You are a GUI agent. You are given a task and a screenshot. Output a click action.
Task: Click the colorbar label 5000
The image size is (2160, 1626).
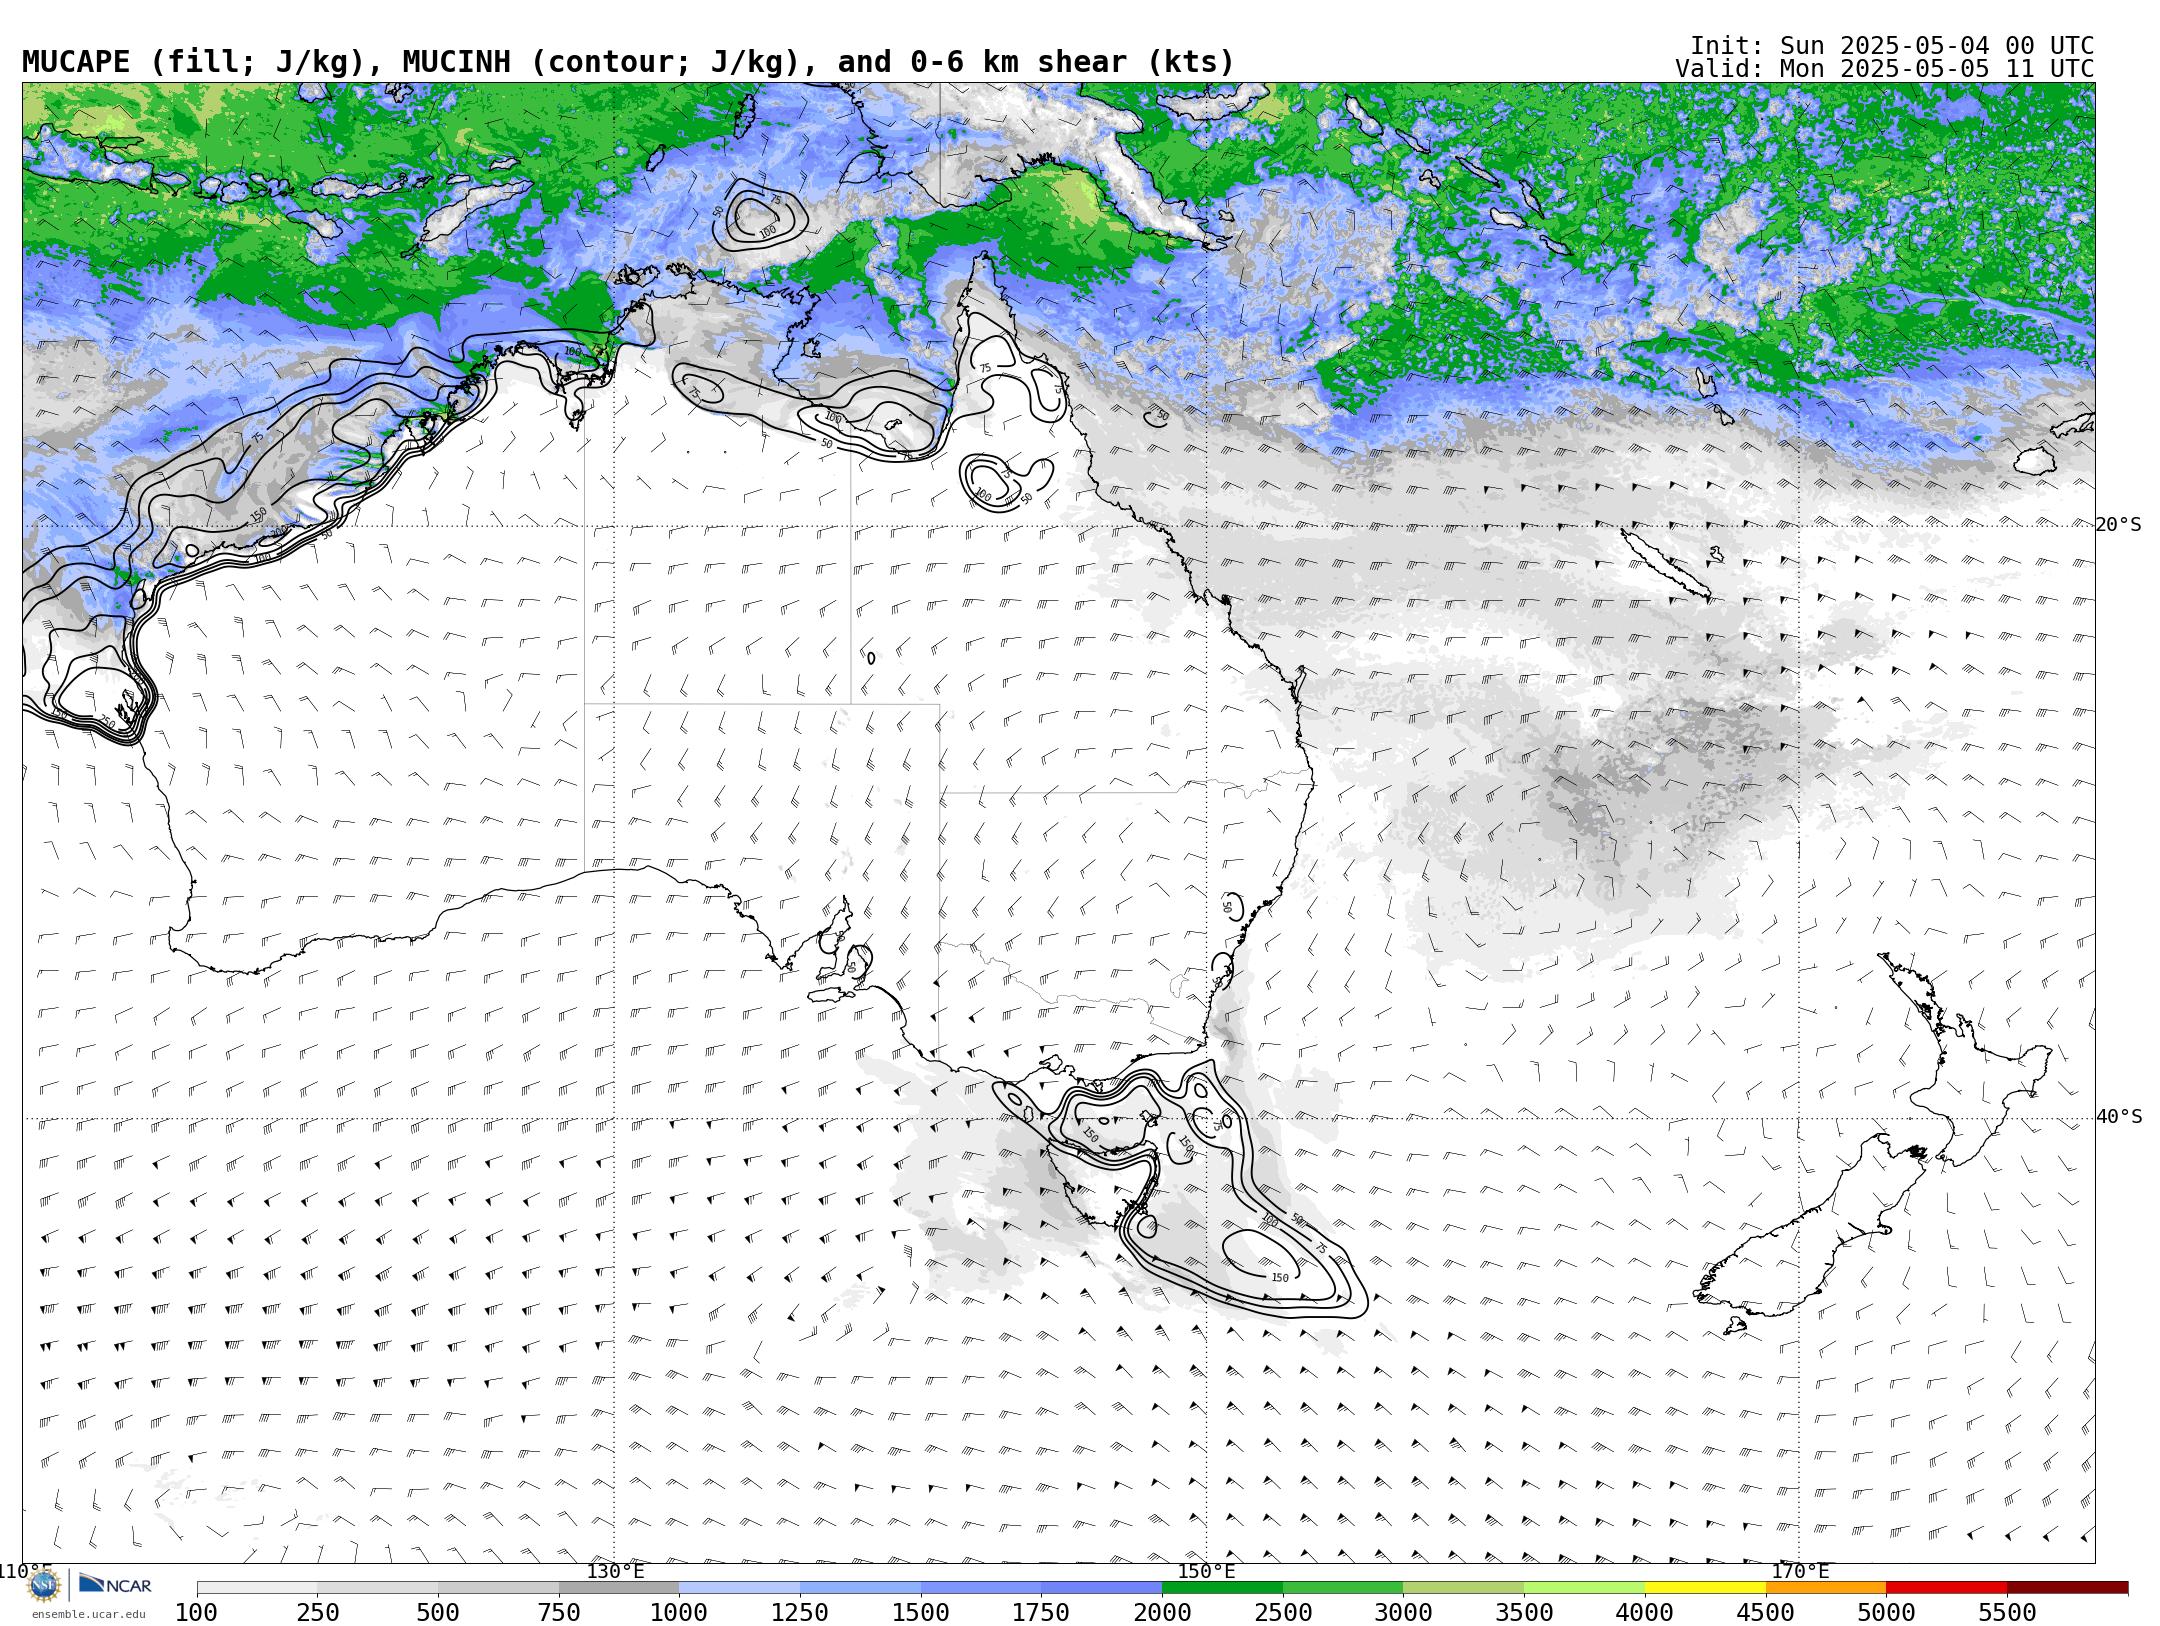pos(1886,1613)
